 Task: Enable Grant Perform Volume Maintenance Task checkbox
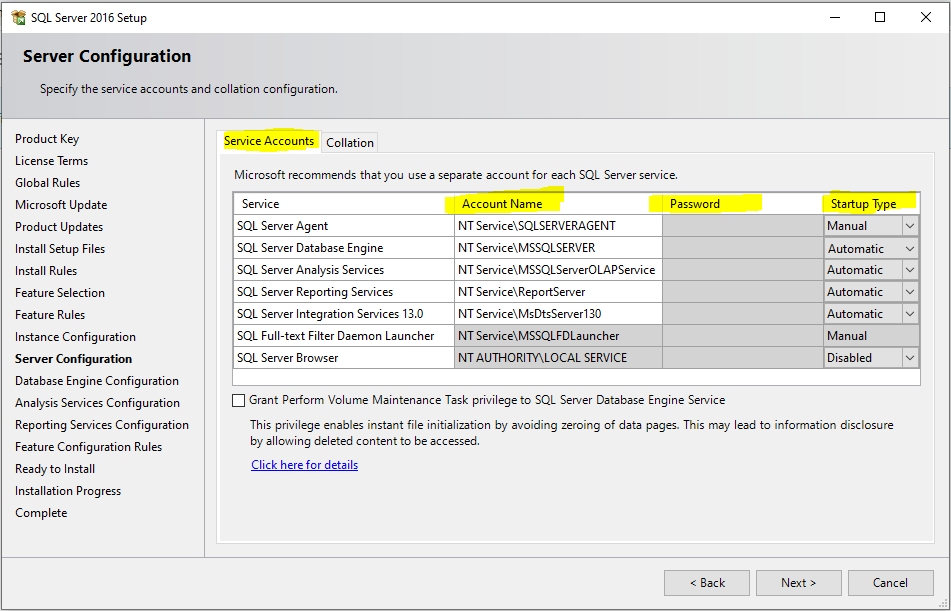click(238, 400)
